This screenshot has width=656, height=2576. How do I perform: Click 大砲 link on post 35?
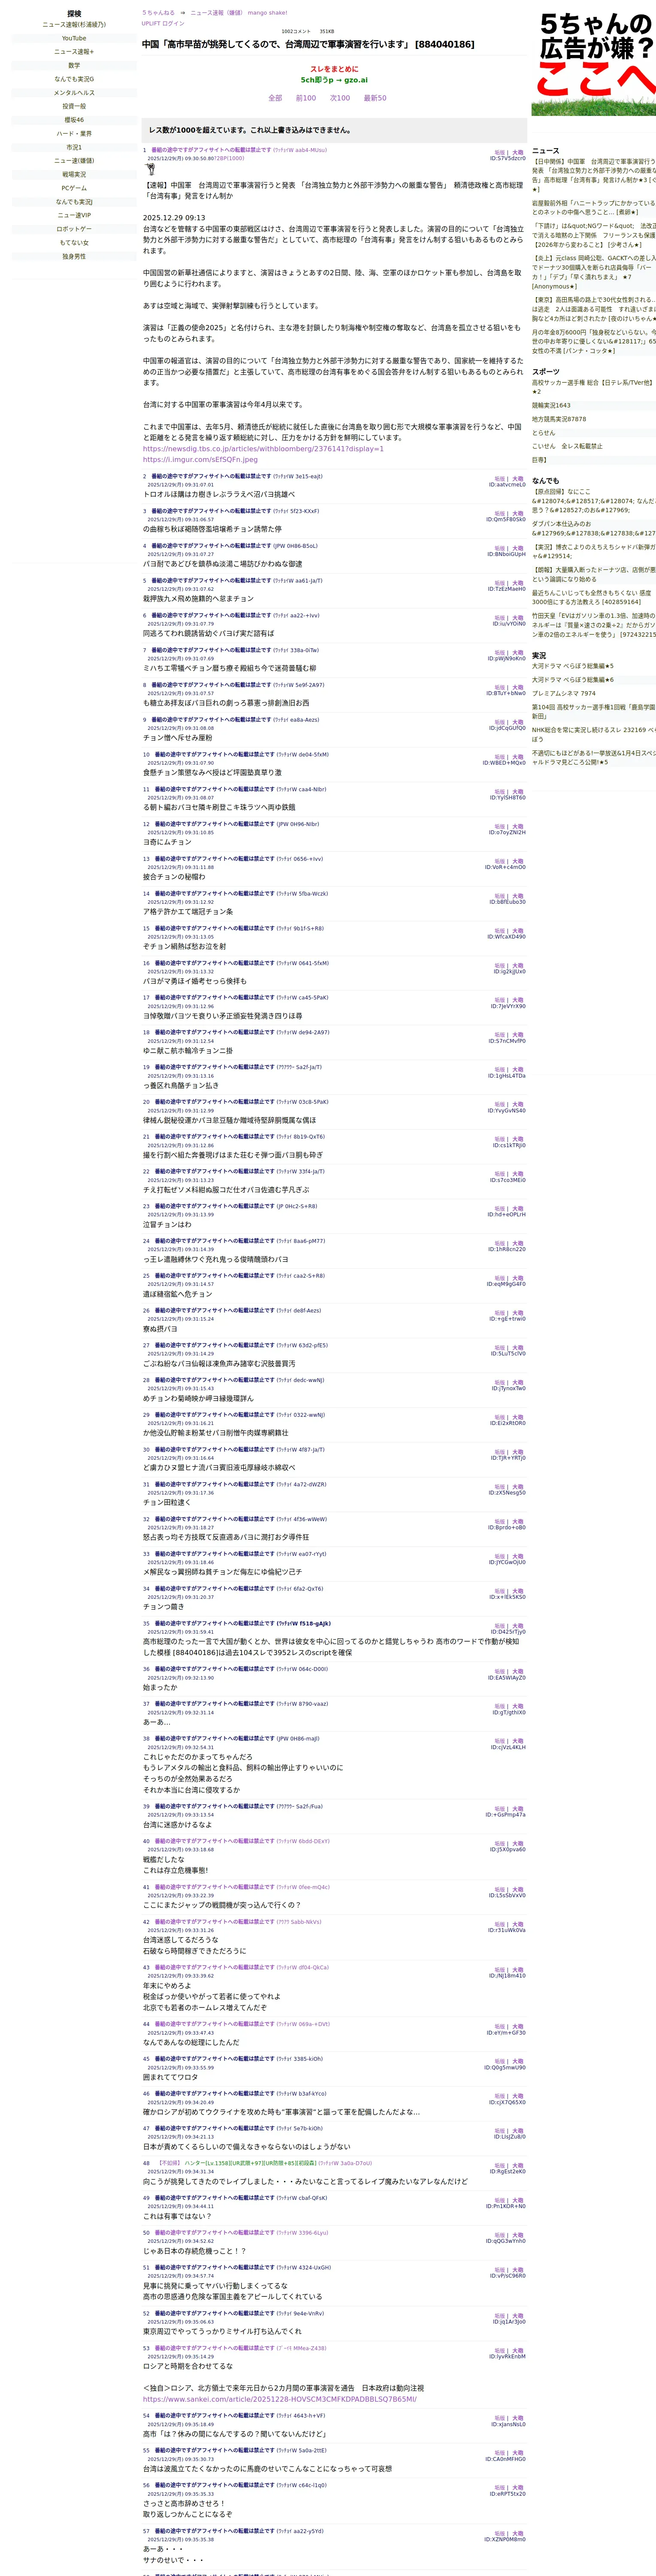click(x=518, y=1626)
